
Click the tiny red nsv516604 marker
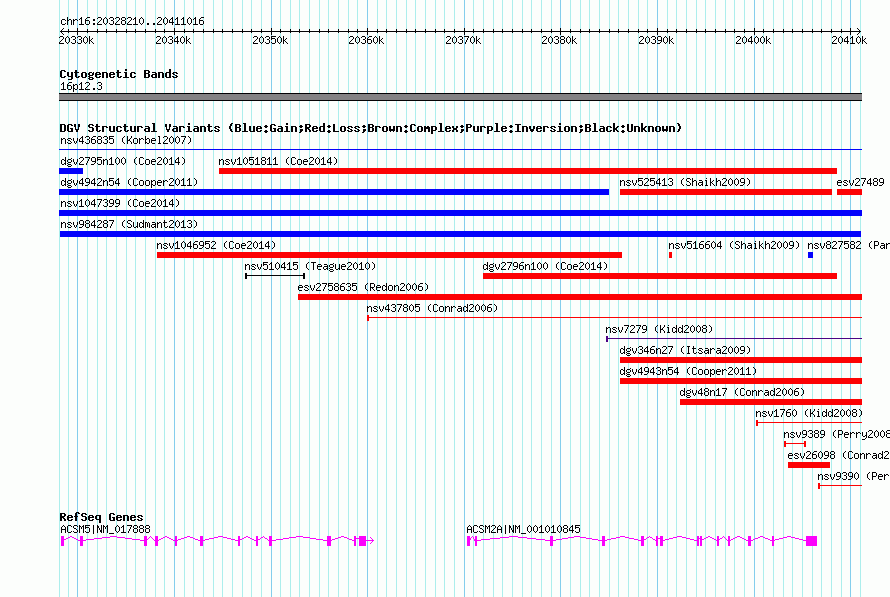click(670, 255)
